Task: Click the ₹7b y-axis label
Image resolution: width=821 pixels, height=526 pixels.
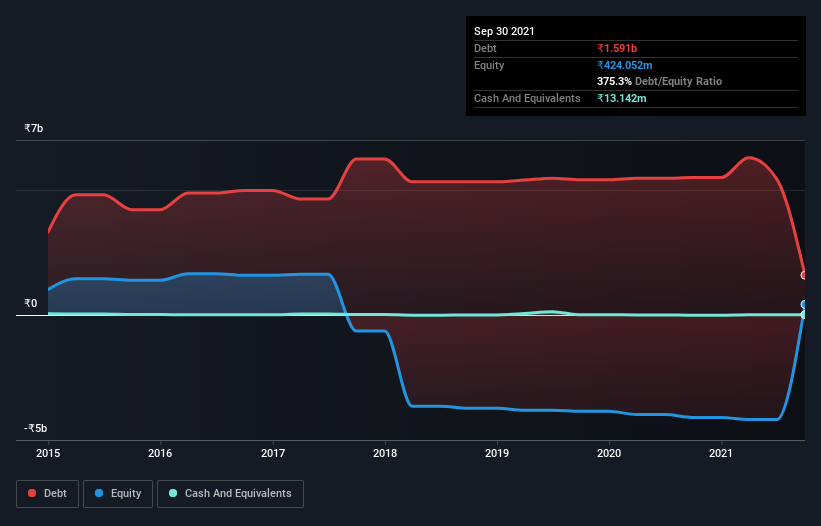Action: [x=34, y=128]
